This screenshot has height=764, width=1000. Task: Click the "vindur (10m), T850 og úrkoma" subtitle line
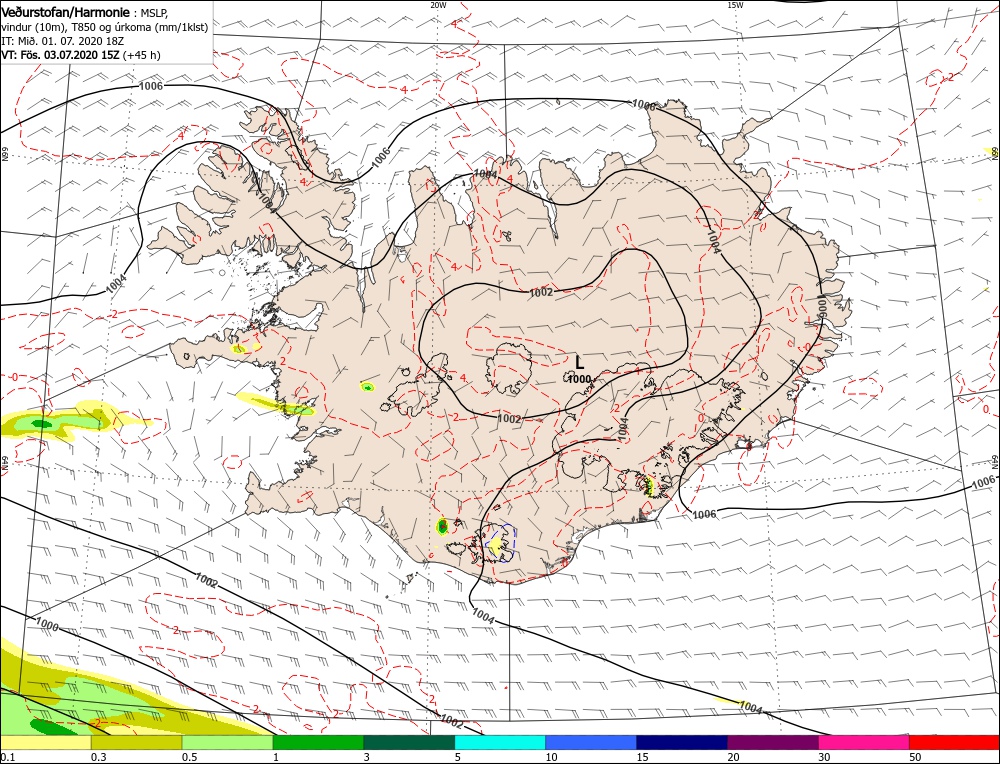[x=105, y=27]
